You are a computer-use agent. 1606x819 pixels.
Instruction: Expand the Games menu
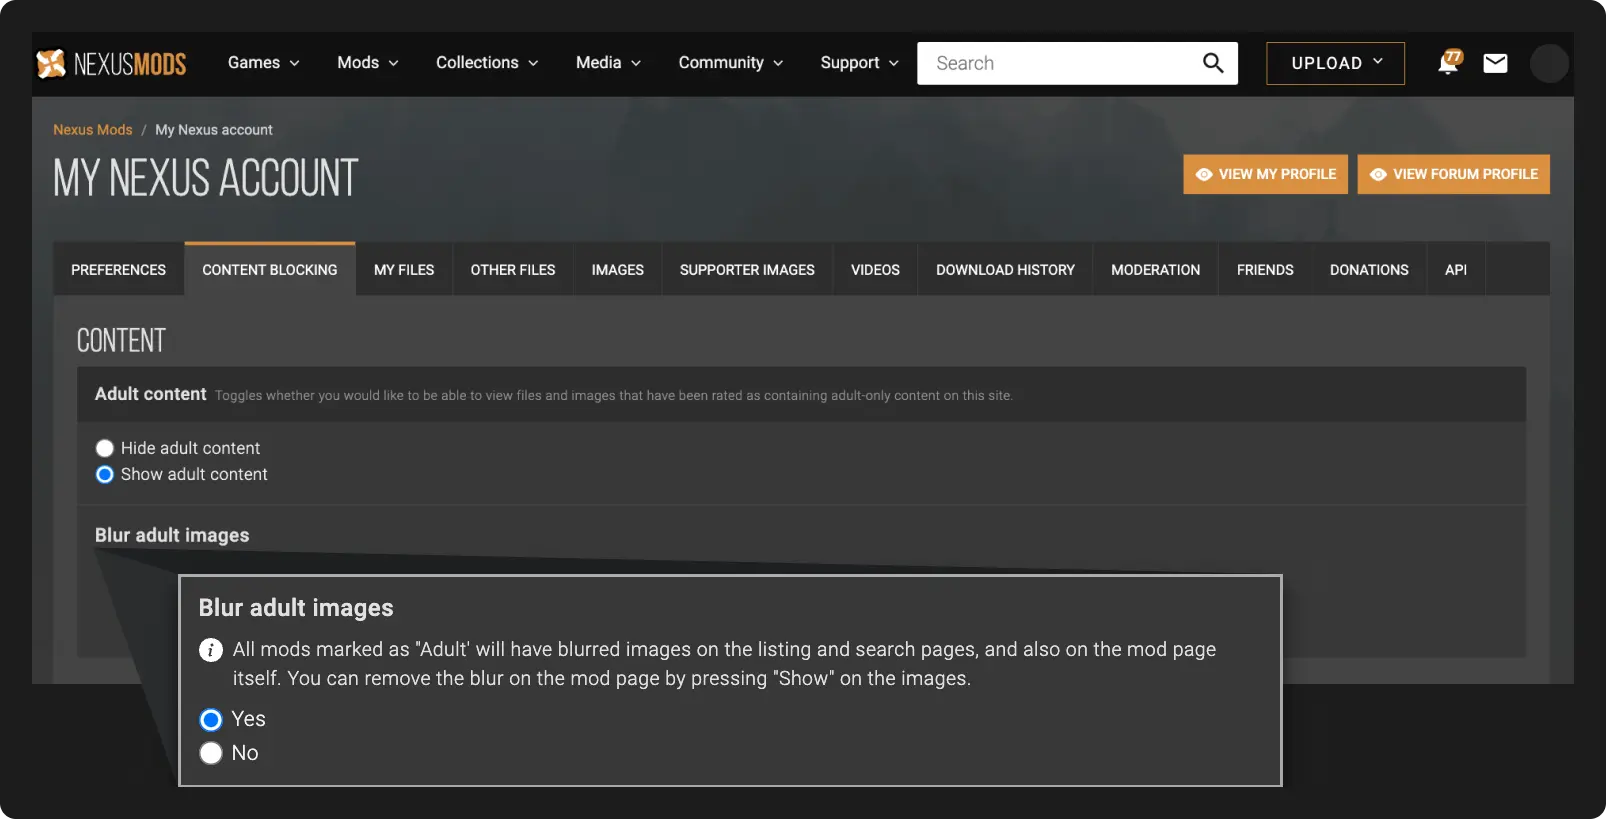click(264, 63)
